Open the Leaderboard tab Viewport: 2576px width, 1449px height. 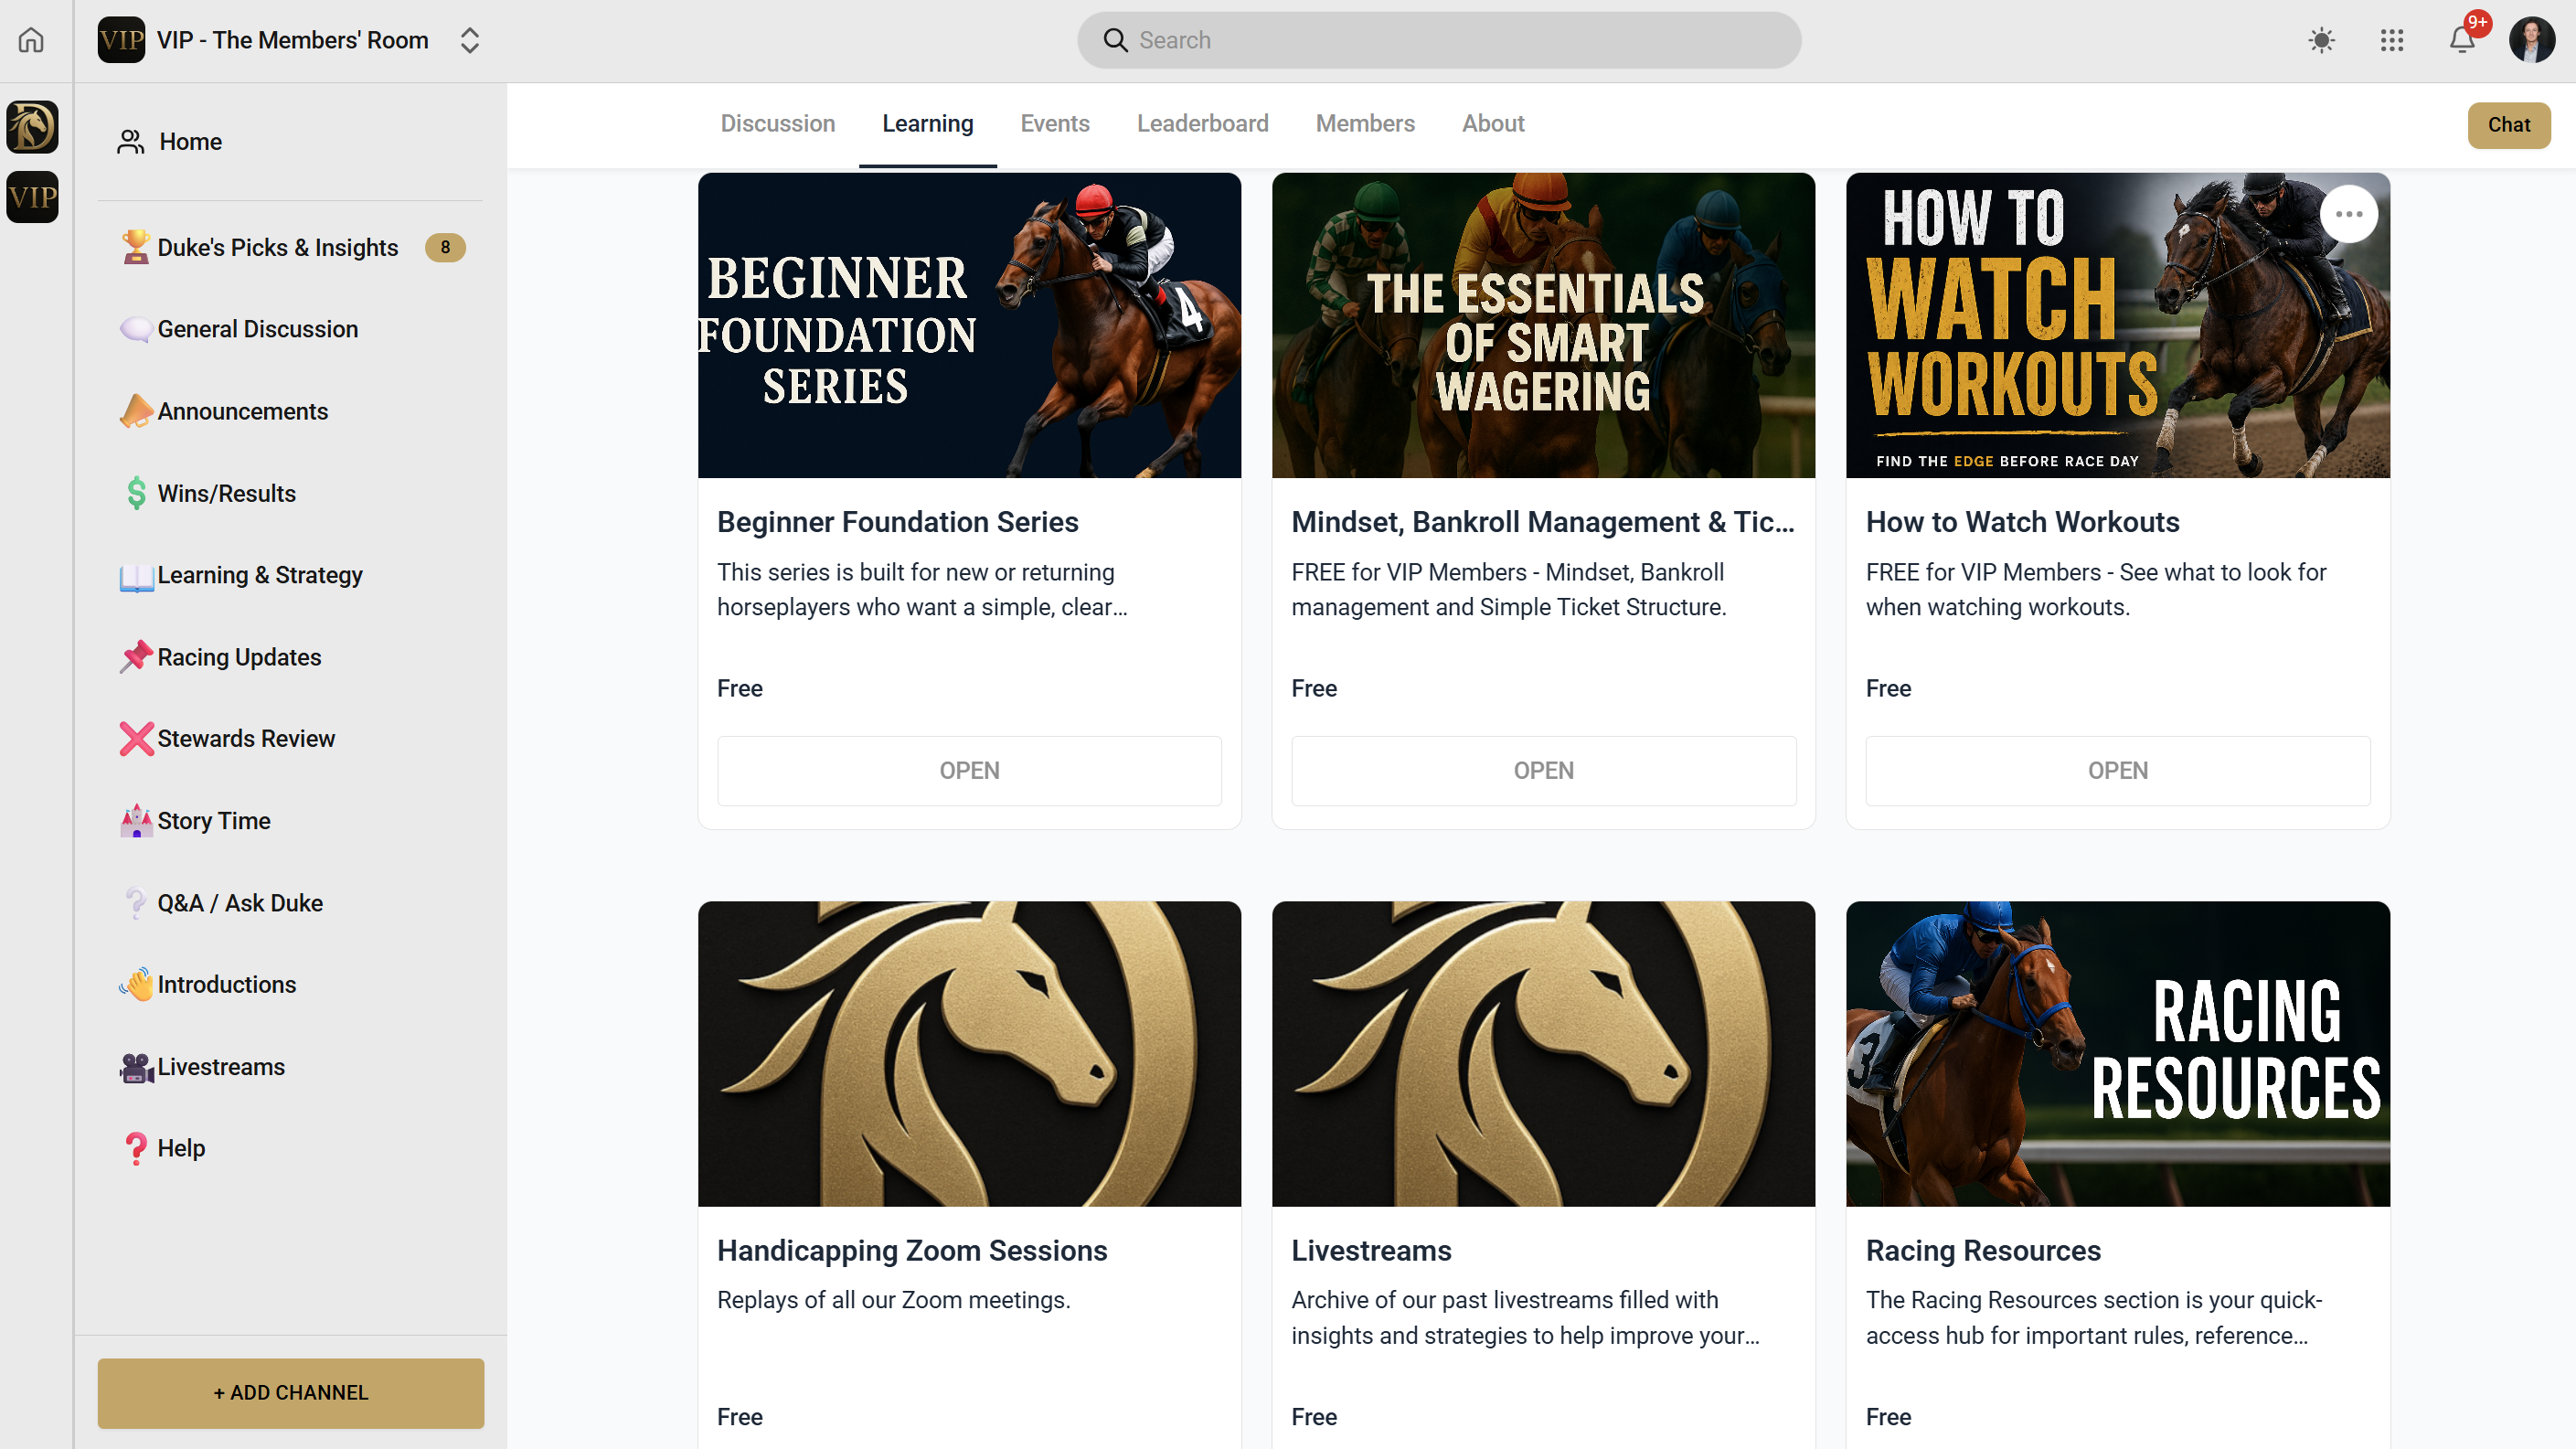1202,124
